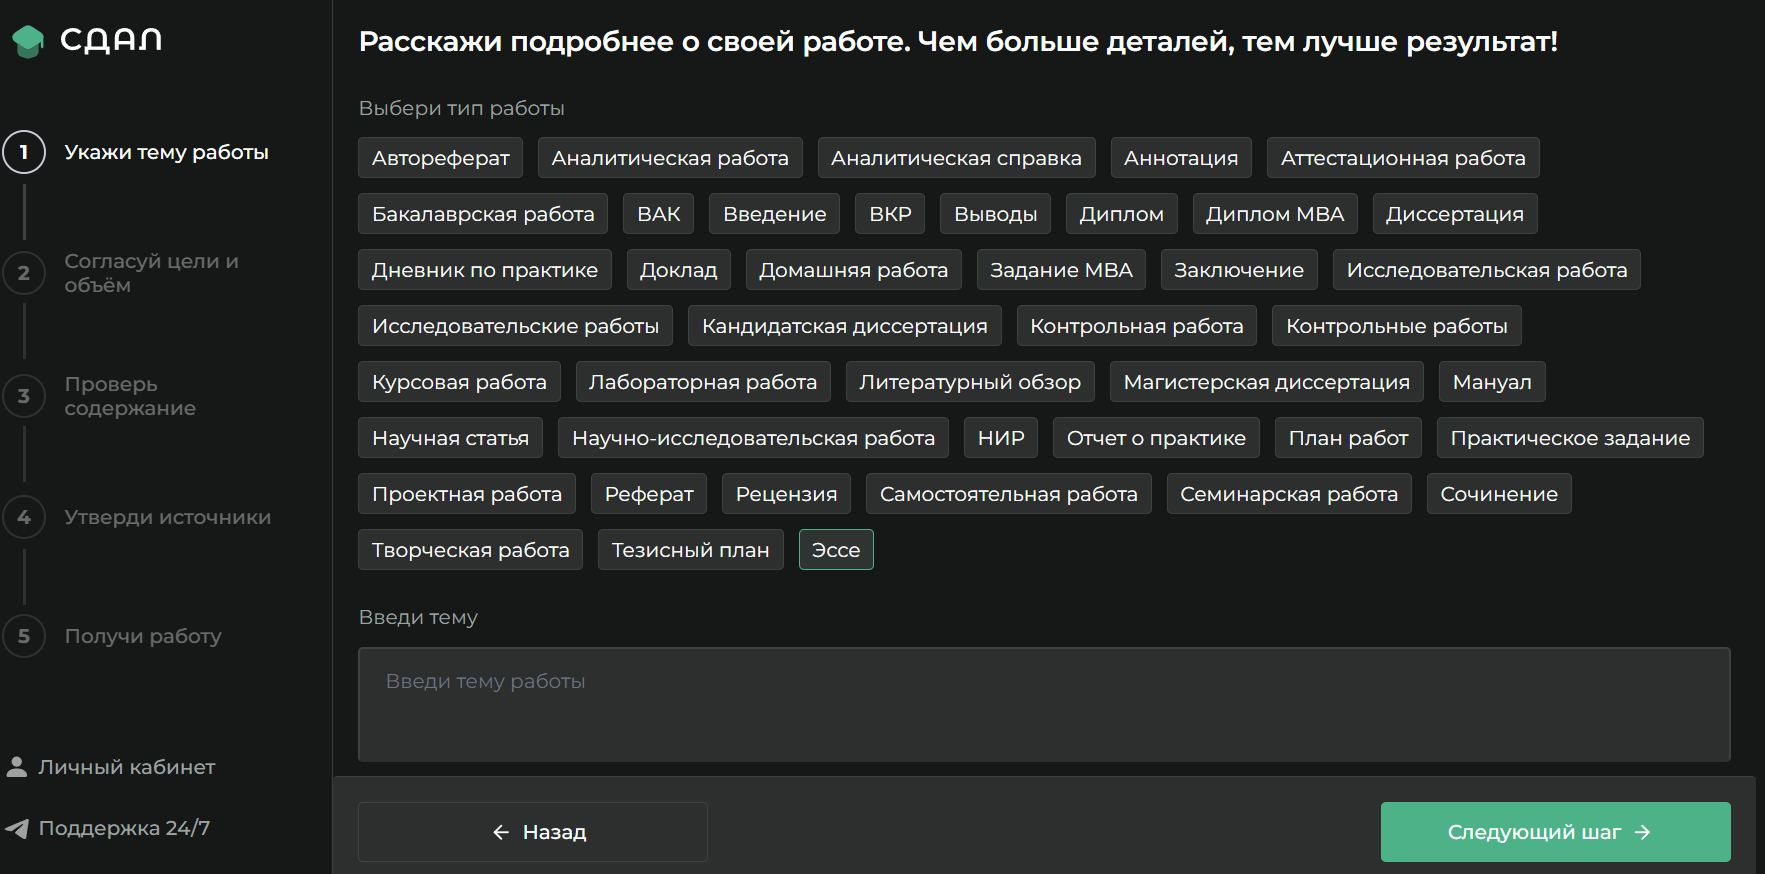Click the step 5 circle icon
The image size is (1765, 874).
[24, 636]
